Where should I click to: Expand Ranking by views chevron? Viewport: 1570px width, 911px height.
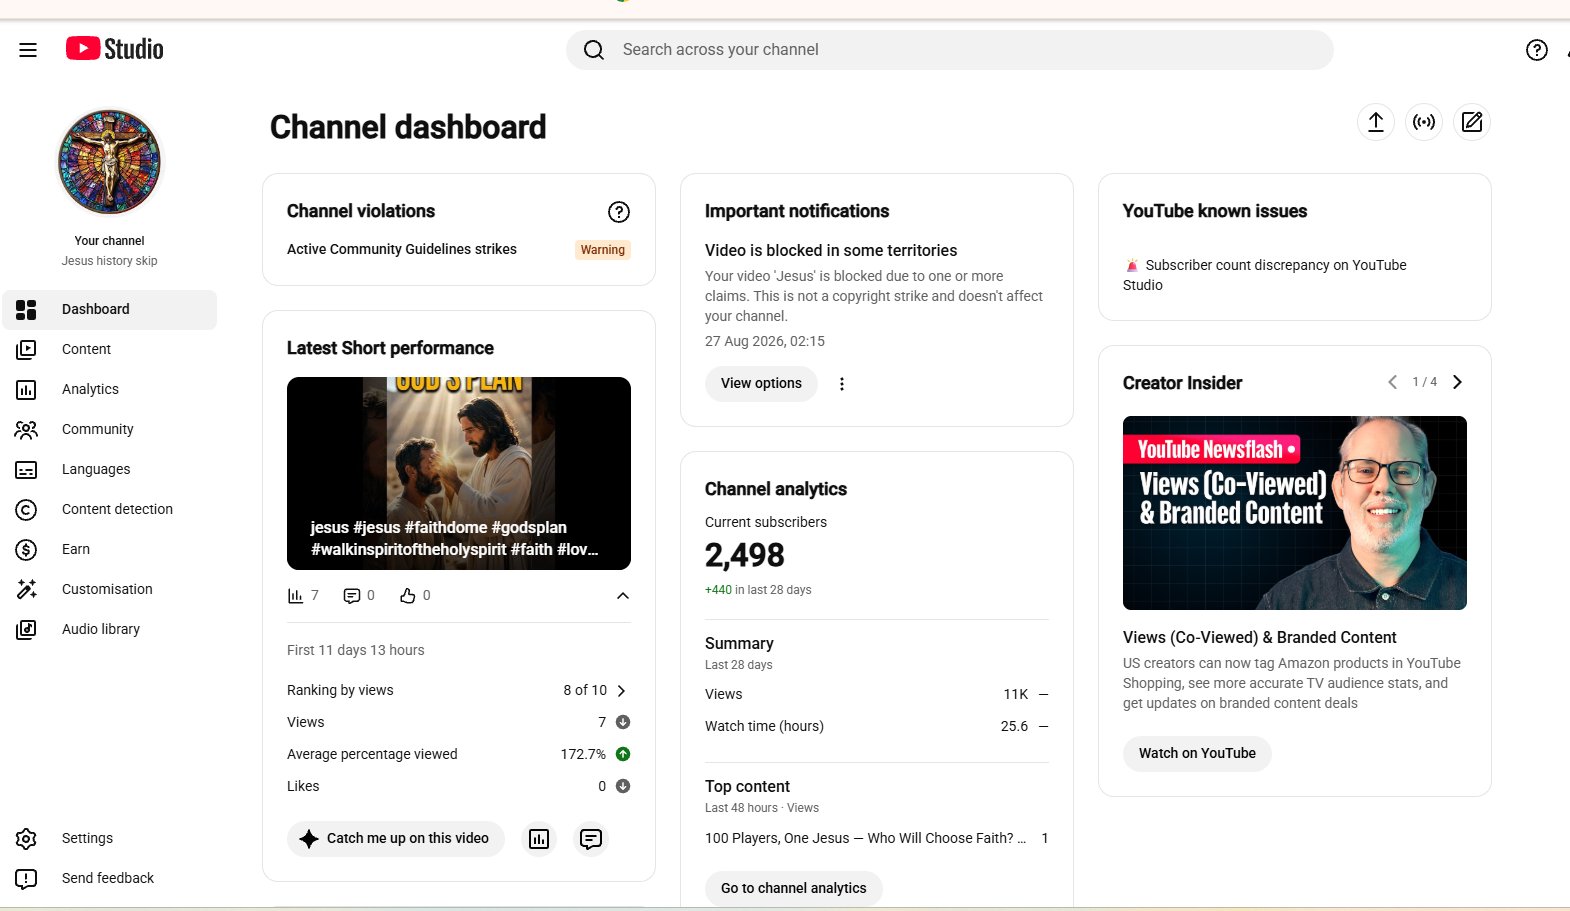click(621, 691)
